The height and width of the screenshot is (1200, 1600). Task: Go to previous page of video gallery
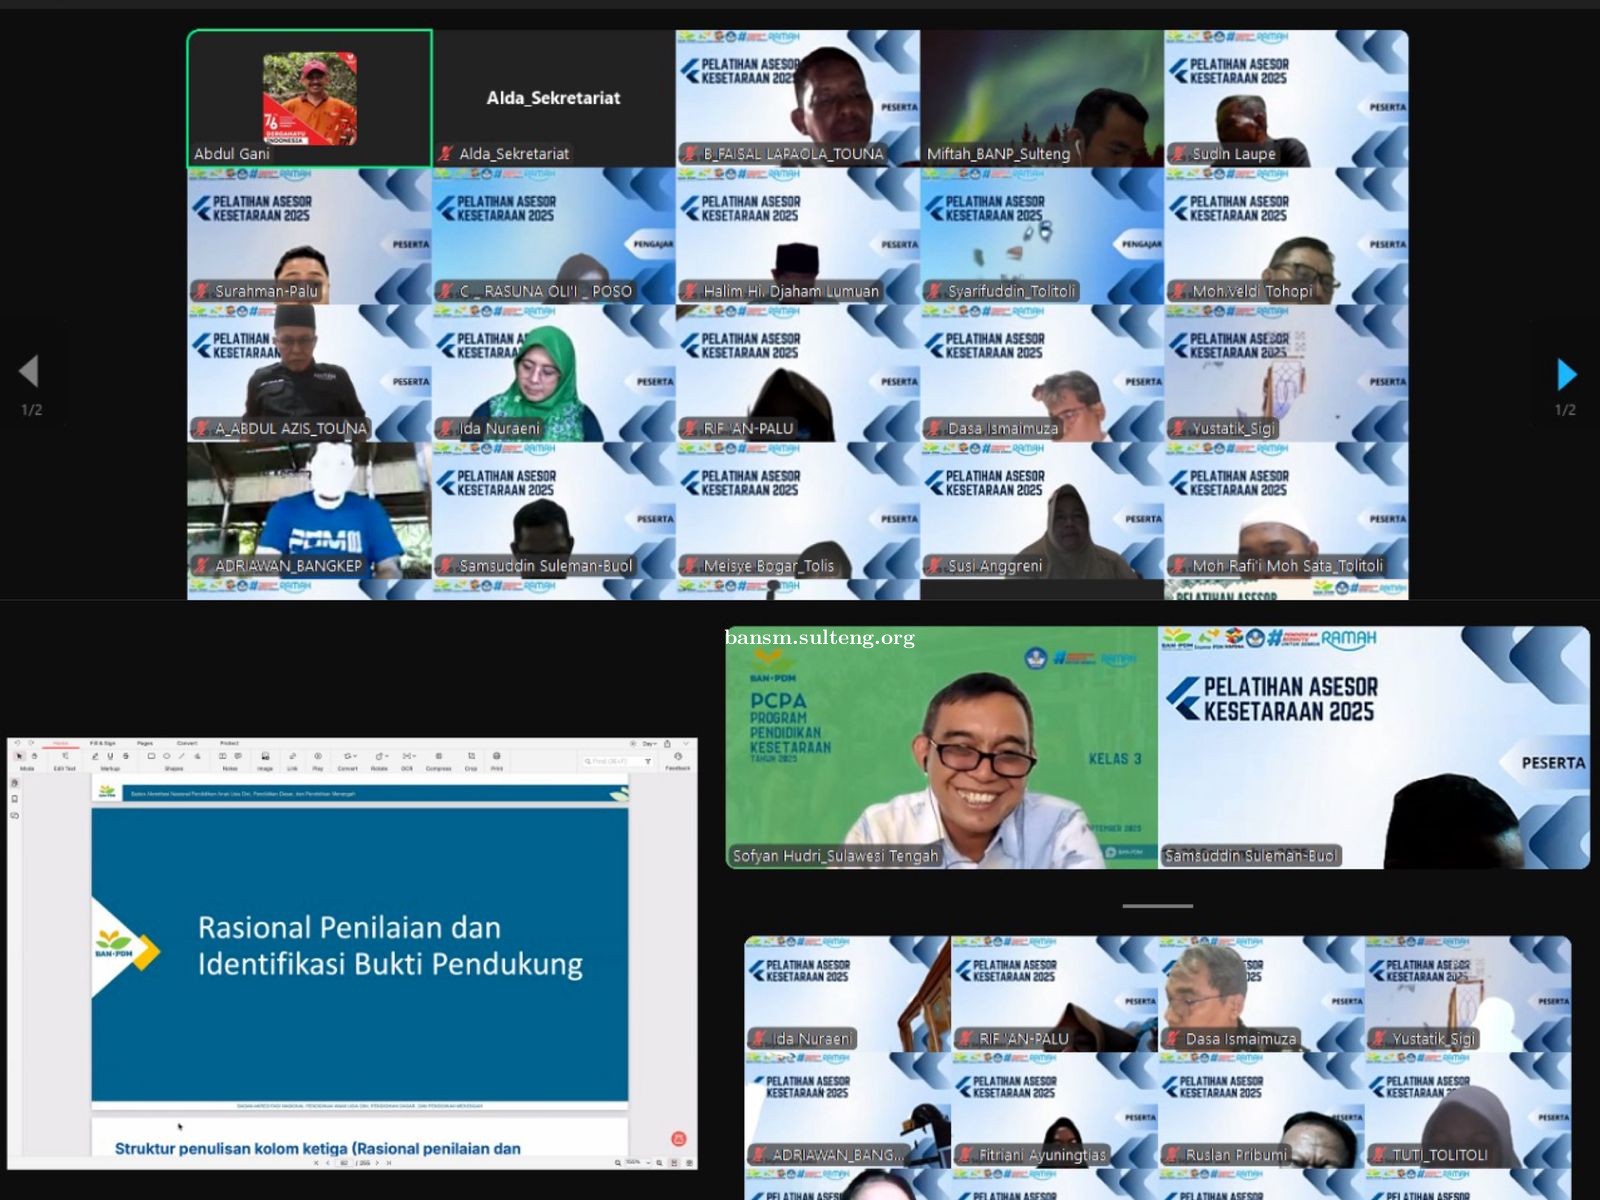coord(29,371)
